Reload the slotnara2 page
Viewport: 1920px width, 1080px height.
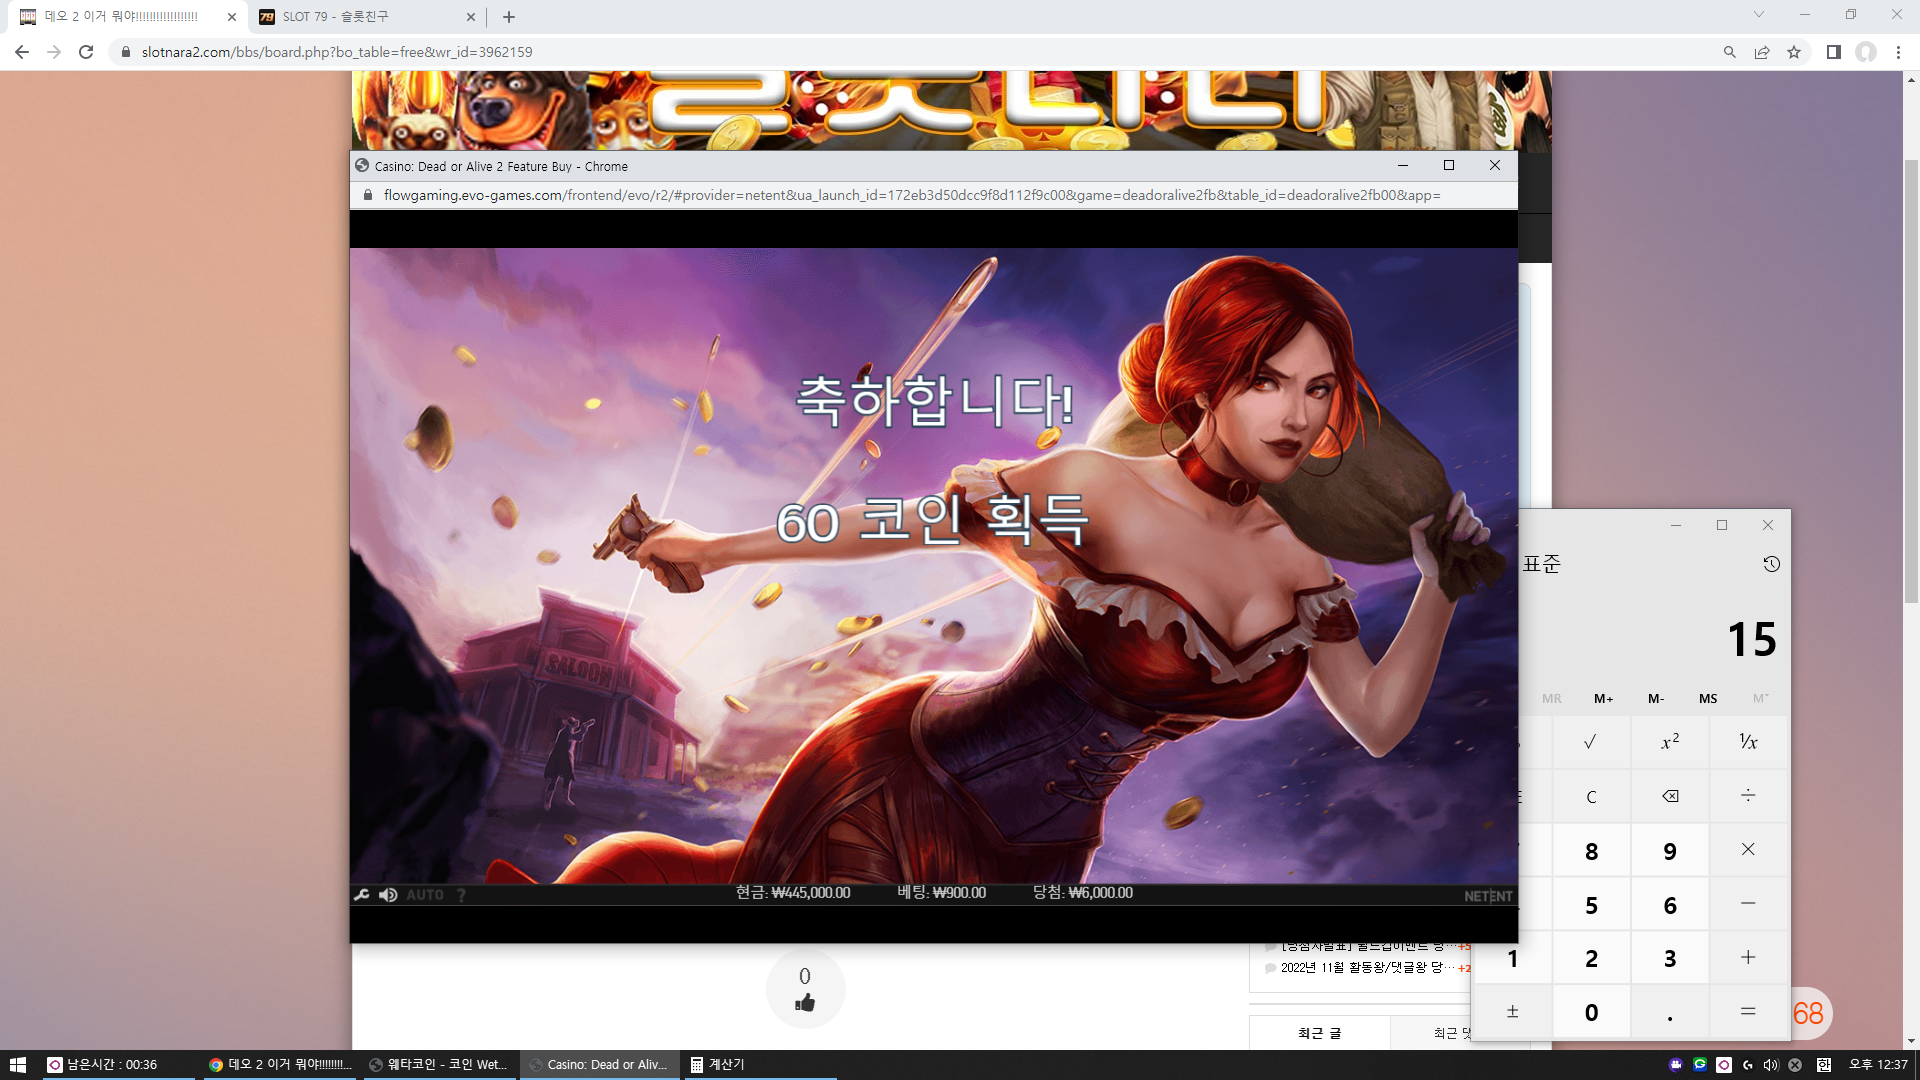[x=86, y=52]
